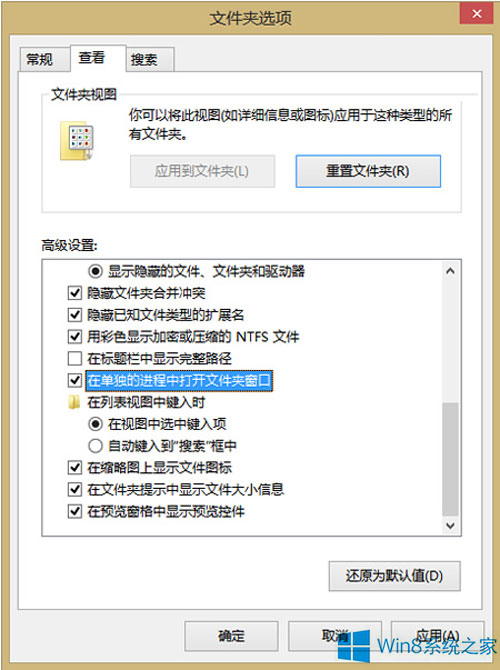500x670 pixels.
Task: Click 还原为默认值(D) button
Action: tap(394, 576)
